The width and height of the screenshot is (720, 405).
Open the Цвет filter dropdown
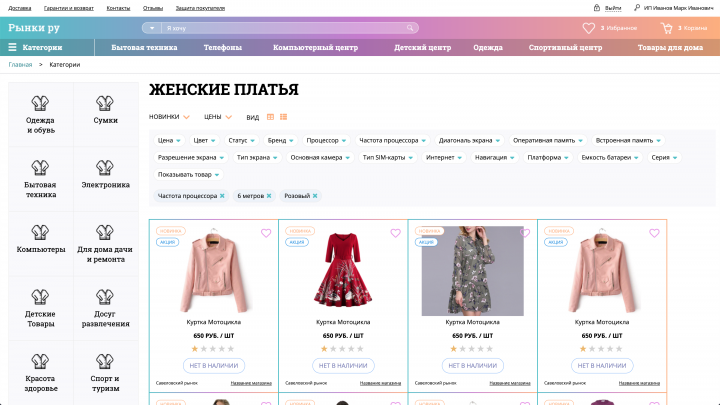point(204,141)
